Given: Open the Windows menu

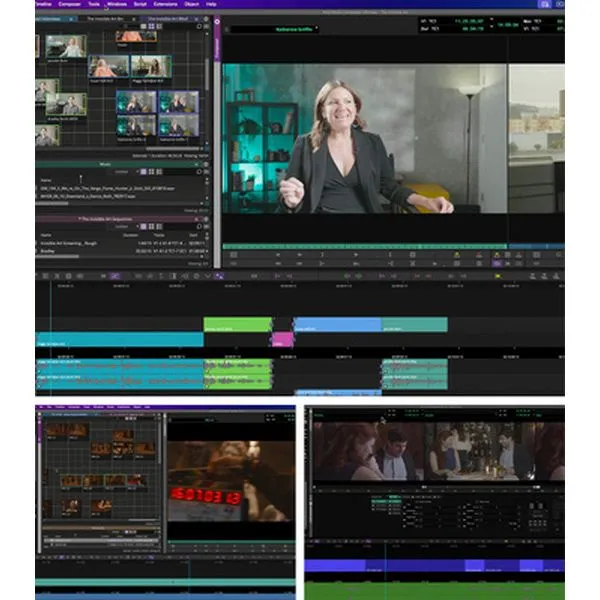Looking at the screenshot, I should pos(117,4).
